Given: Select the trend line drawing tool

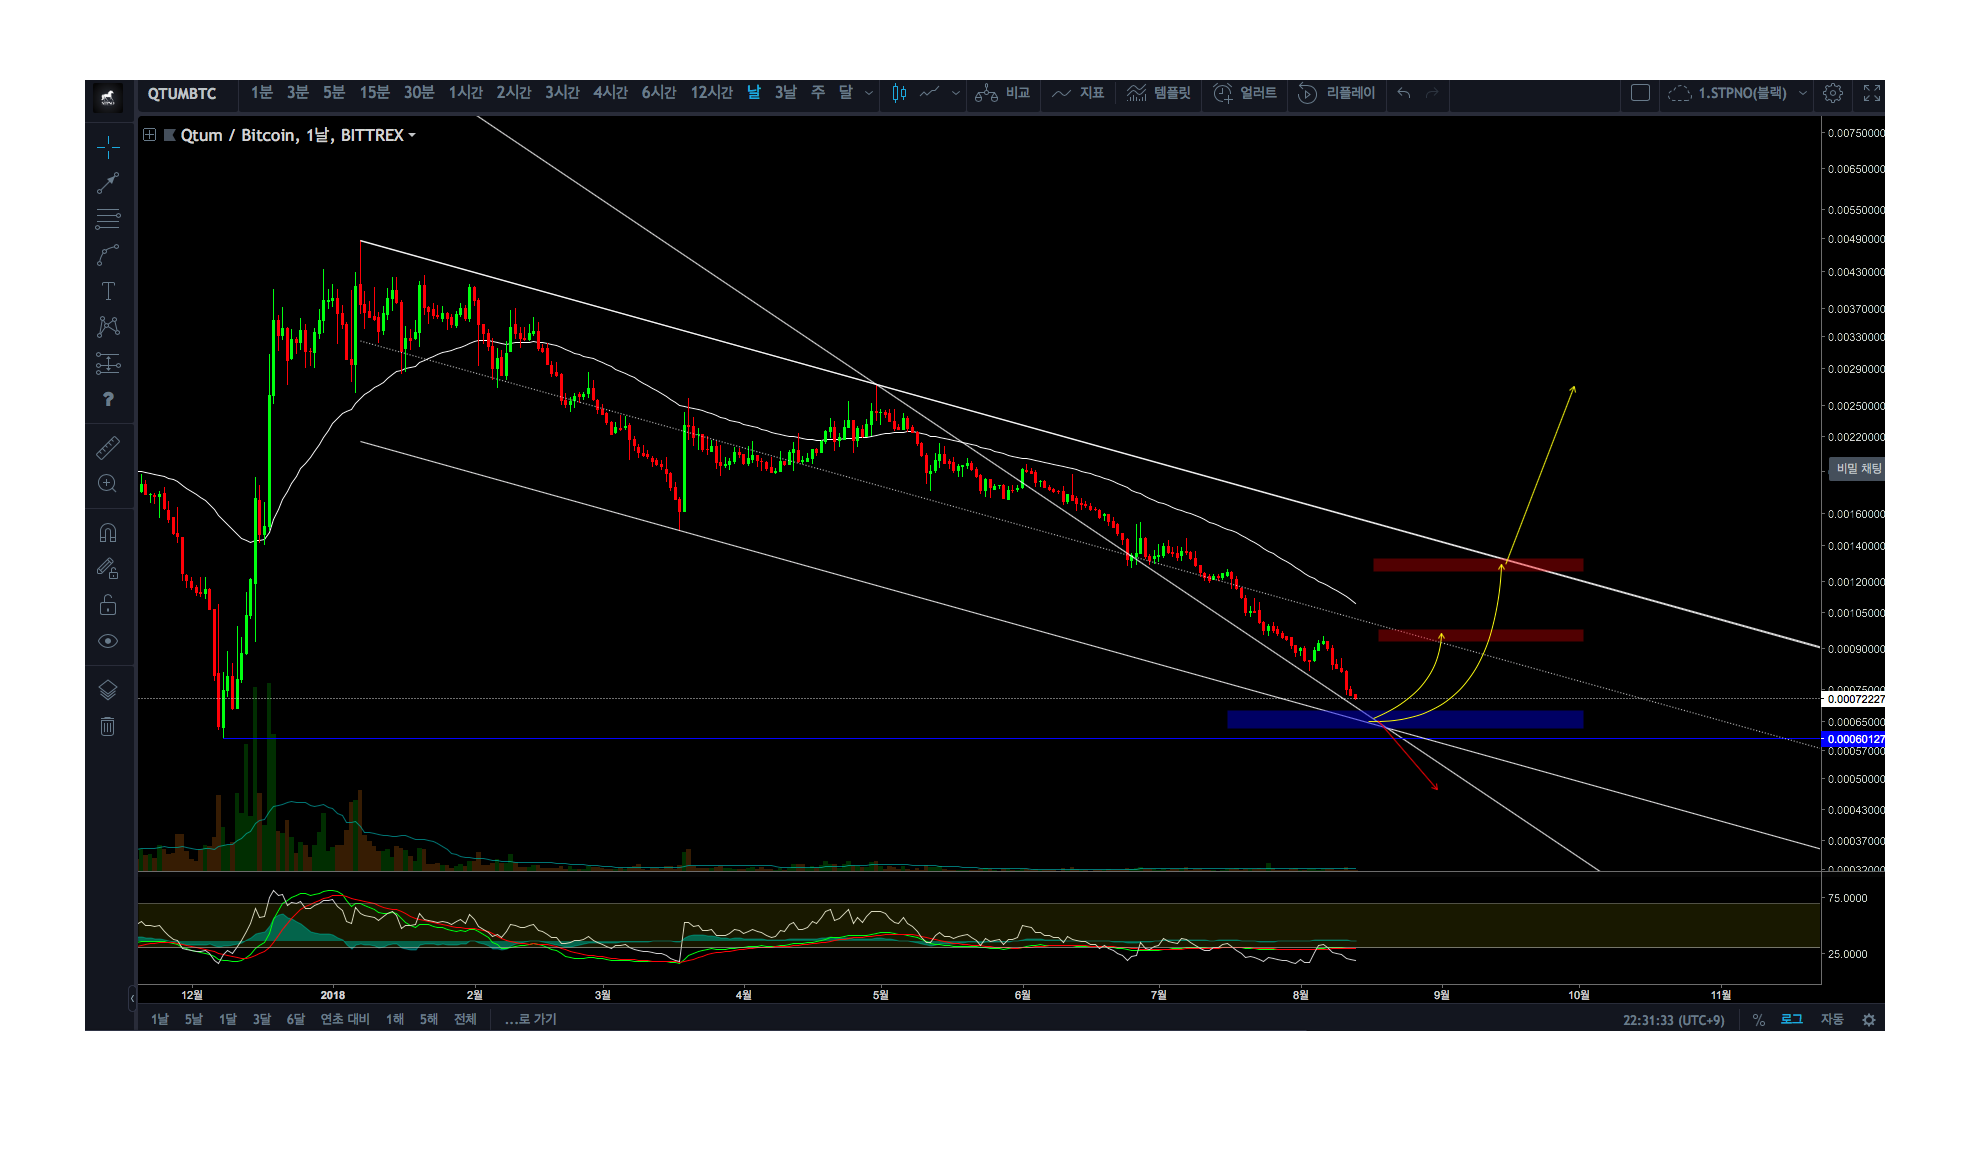Looking at the screenshot, I should 108,183.
